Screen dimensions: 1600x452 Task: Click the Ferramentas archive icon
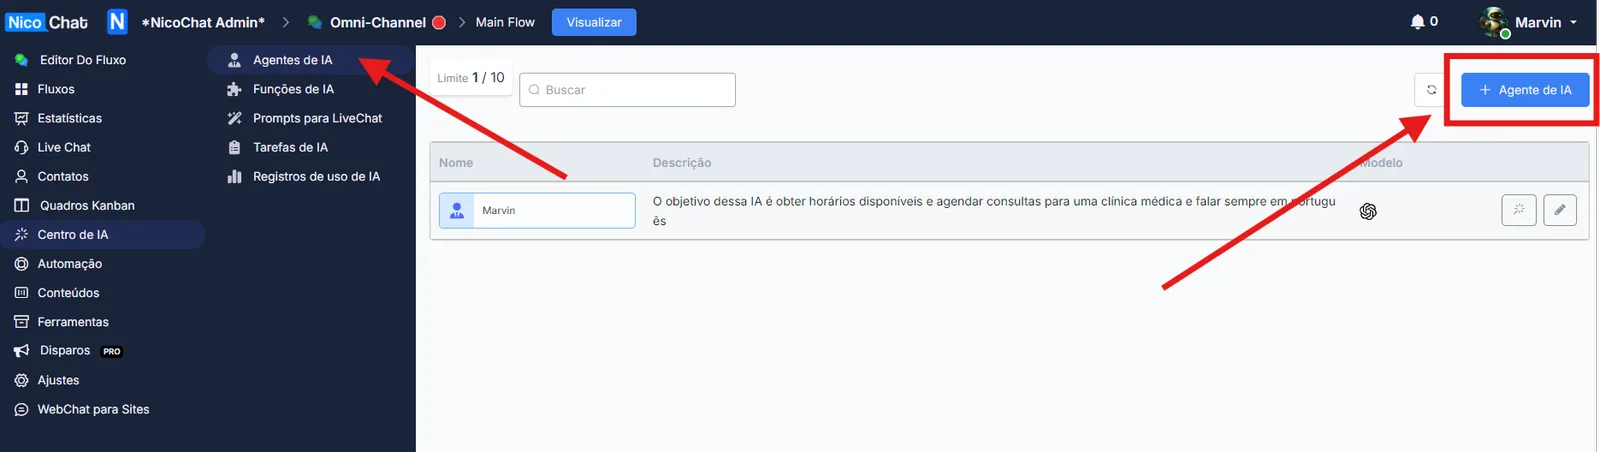[22, 322]
